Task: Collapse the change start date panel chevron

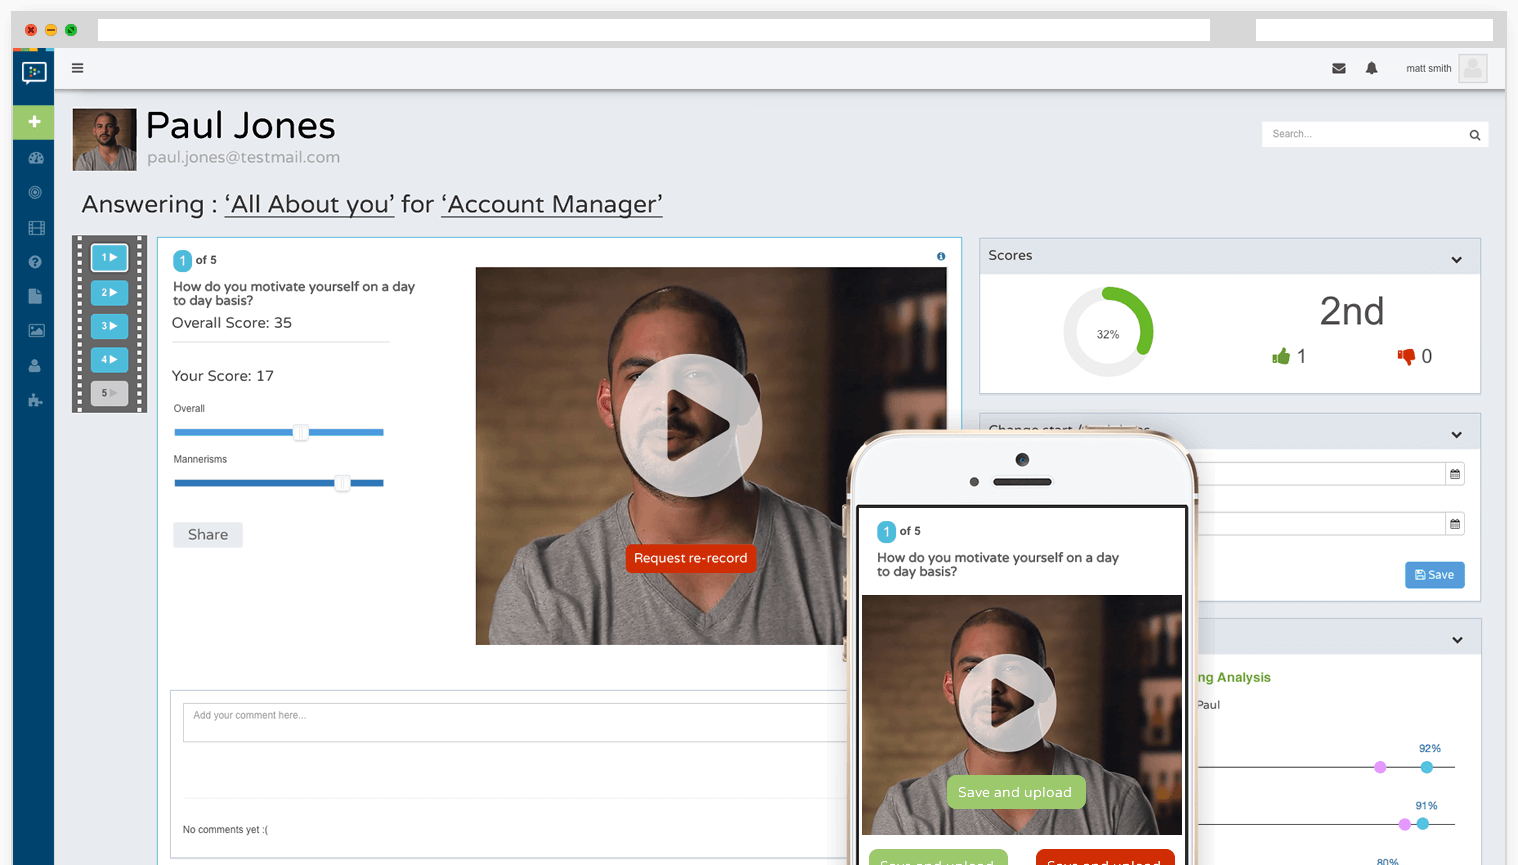Action: click(1456, 435)
